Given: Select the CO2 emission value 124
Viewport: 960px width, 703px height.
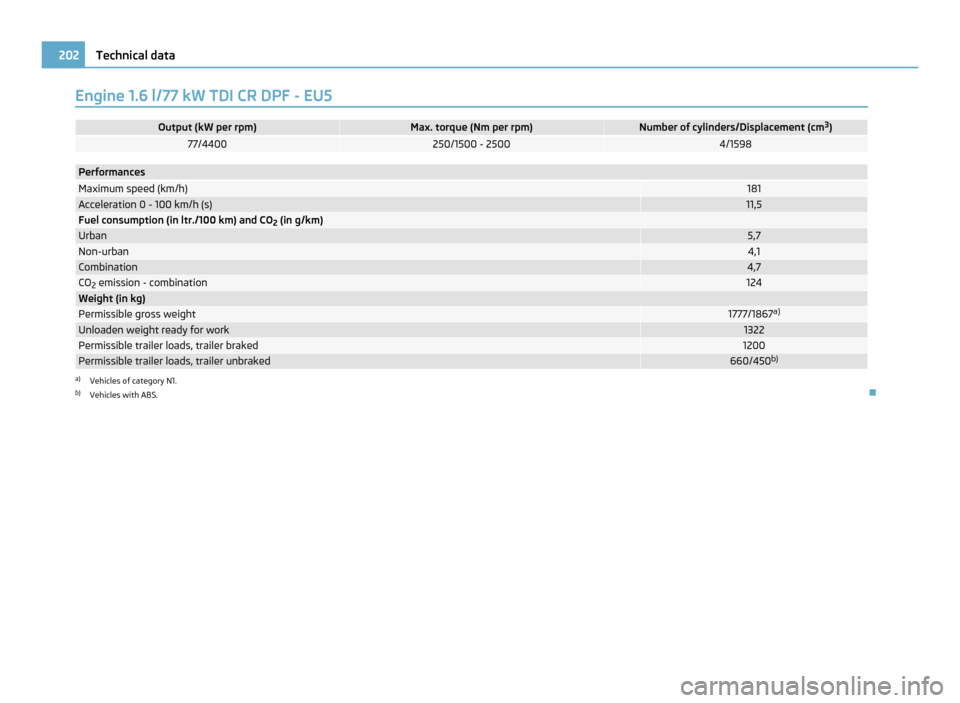Looking at the screenshot, I should [x=754, y=283].
